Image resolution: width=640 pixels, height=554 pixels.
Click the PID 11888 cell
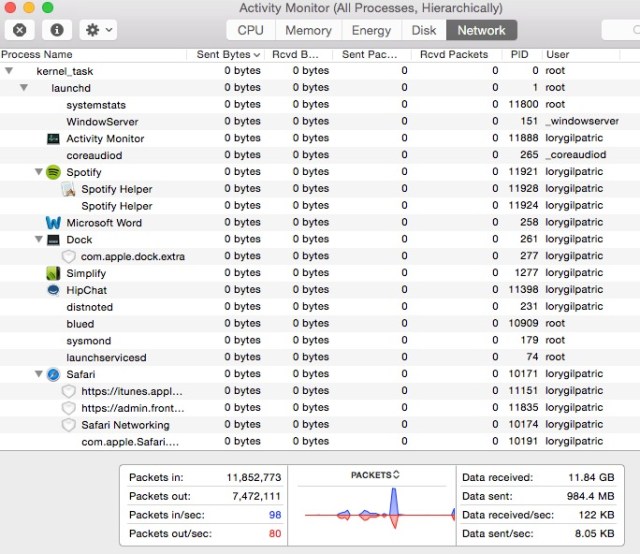pyautogui.click(x=523, y=138)
